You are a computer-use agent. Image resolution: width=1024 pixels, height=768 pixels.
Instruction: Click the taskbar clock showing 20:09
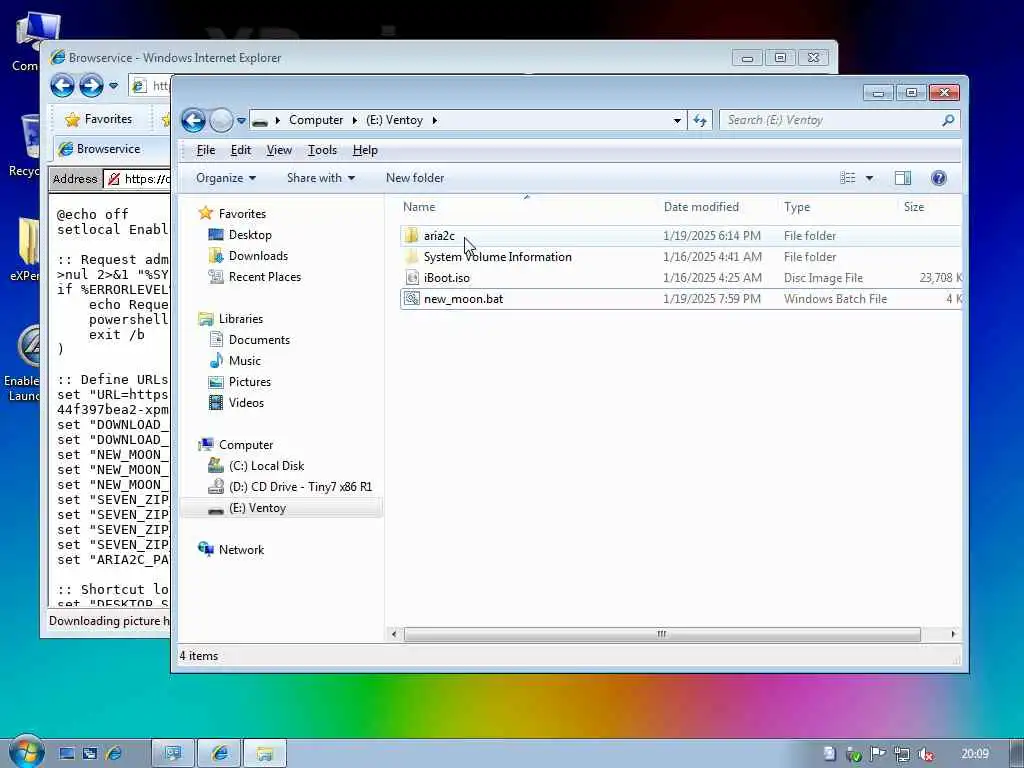[974, 754]
